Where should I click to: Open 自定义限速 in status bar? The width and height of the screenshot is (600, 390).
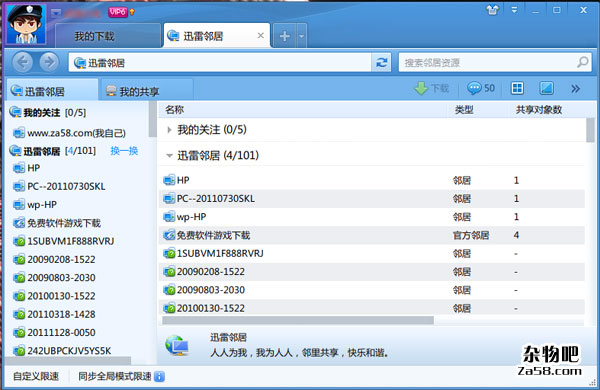[x=36, y=376]
